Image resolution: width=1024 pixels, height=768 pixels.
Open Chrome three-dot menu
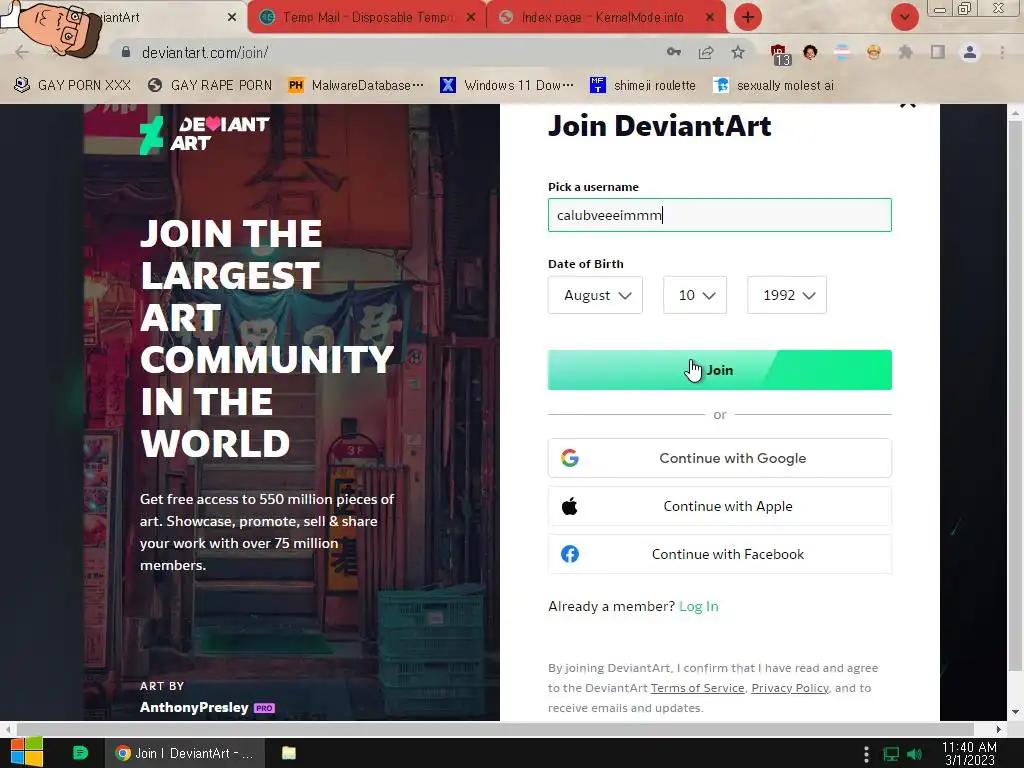click(1002, 52)
